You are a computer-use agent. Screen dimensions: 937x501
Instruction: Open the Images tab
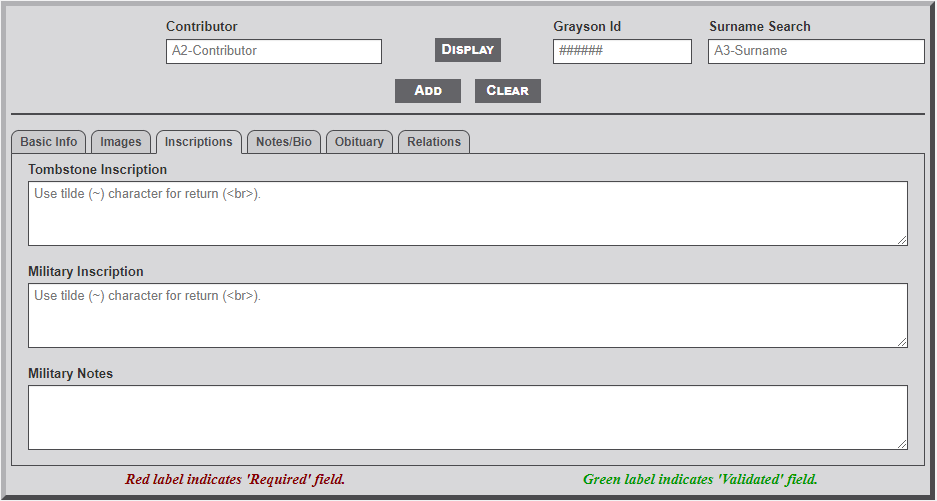tap(122, 142)
